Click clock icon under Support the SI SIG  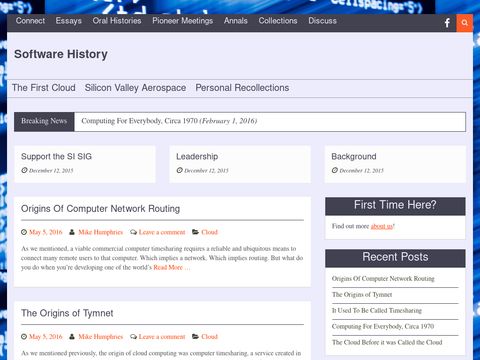coord(24,170)
